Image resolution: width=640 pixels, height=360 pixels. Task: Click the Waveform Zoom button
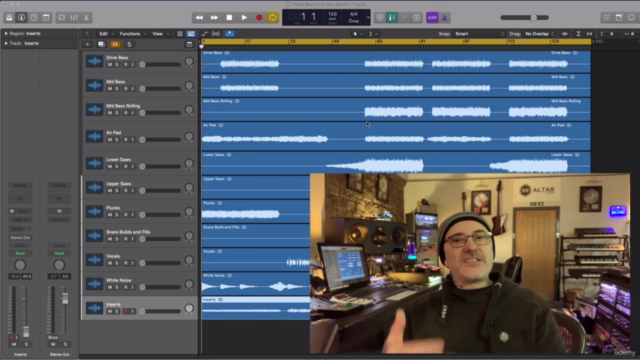tap(565, 34)
